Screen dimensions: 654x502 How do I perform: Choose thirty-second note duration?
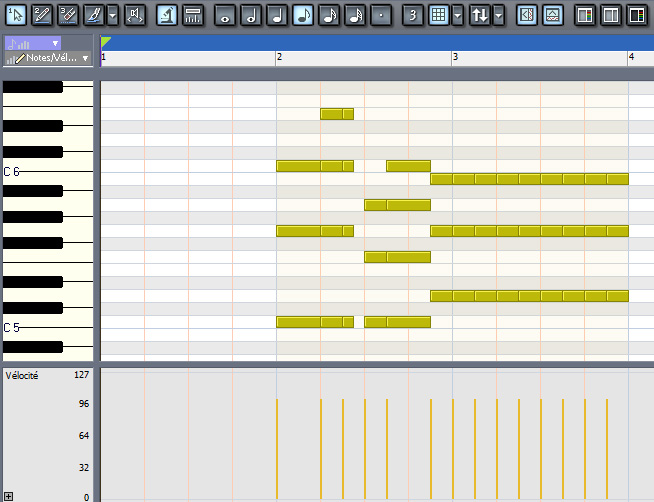(x=355, y=15)
